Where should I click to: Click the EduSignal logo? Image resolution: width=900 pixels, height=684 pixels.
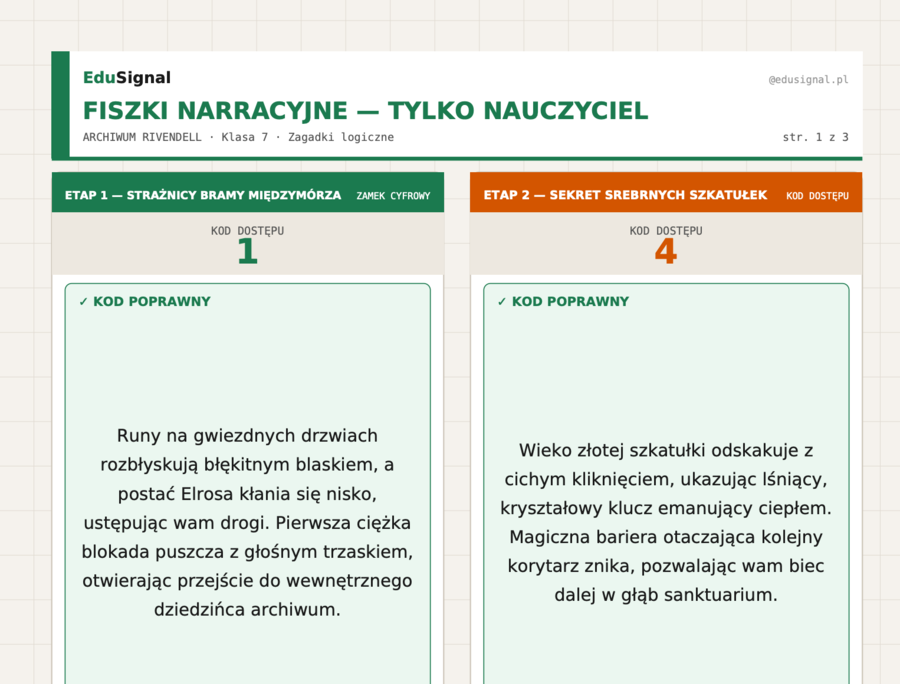pos(127,77)
